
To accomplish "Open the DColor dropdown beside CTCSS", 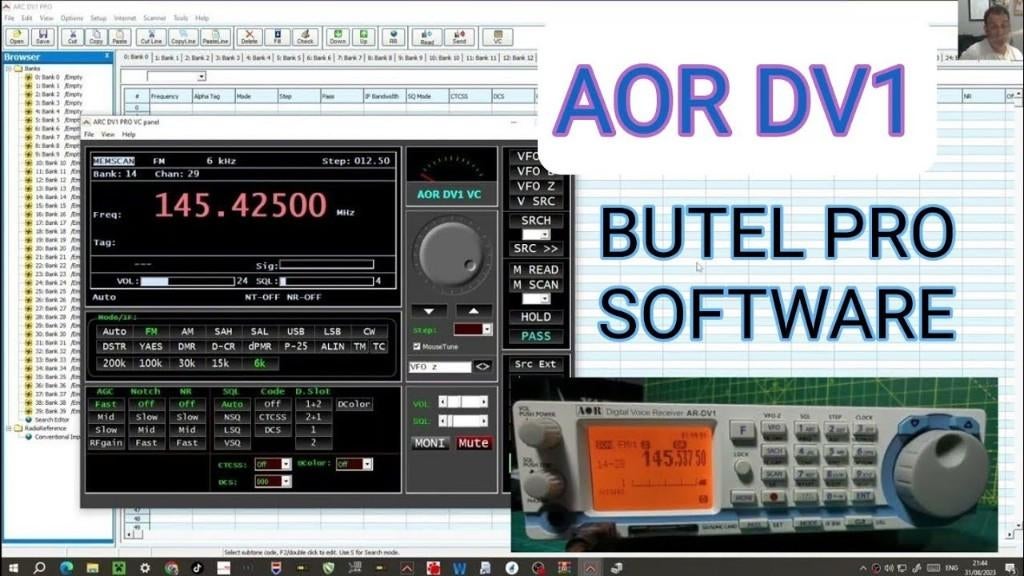I will [x=367, y=464].
